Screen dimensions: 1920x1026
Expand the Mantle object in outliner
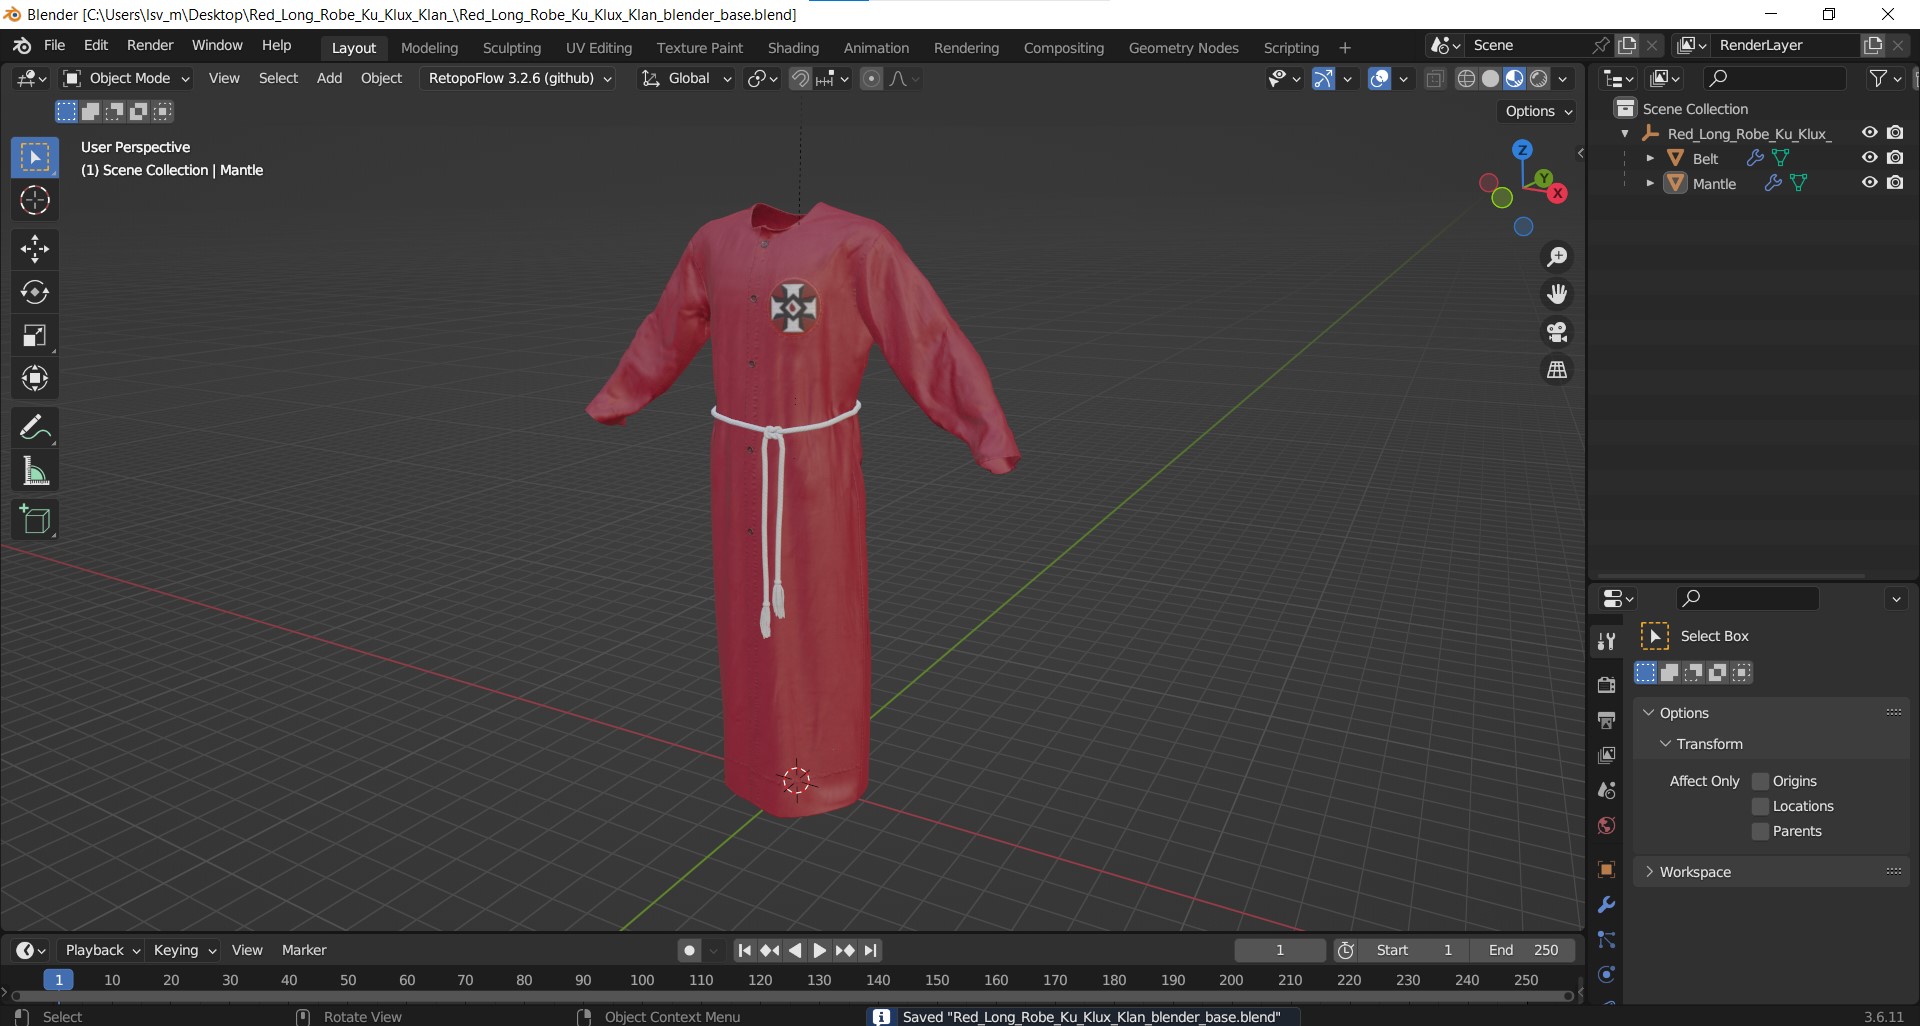click(1650, 183)
